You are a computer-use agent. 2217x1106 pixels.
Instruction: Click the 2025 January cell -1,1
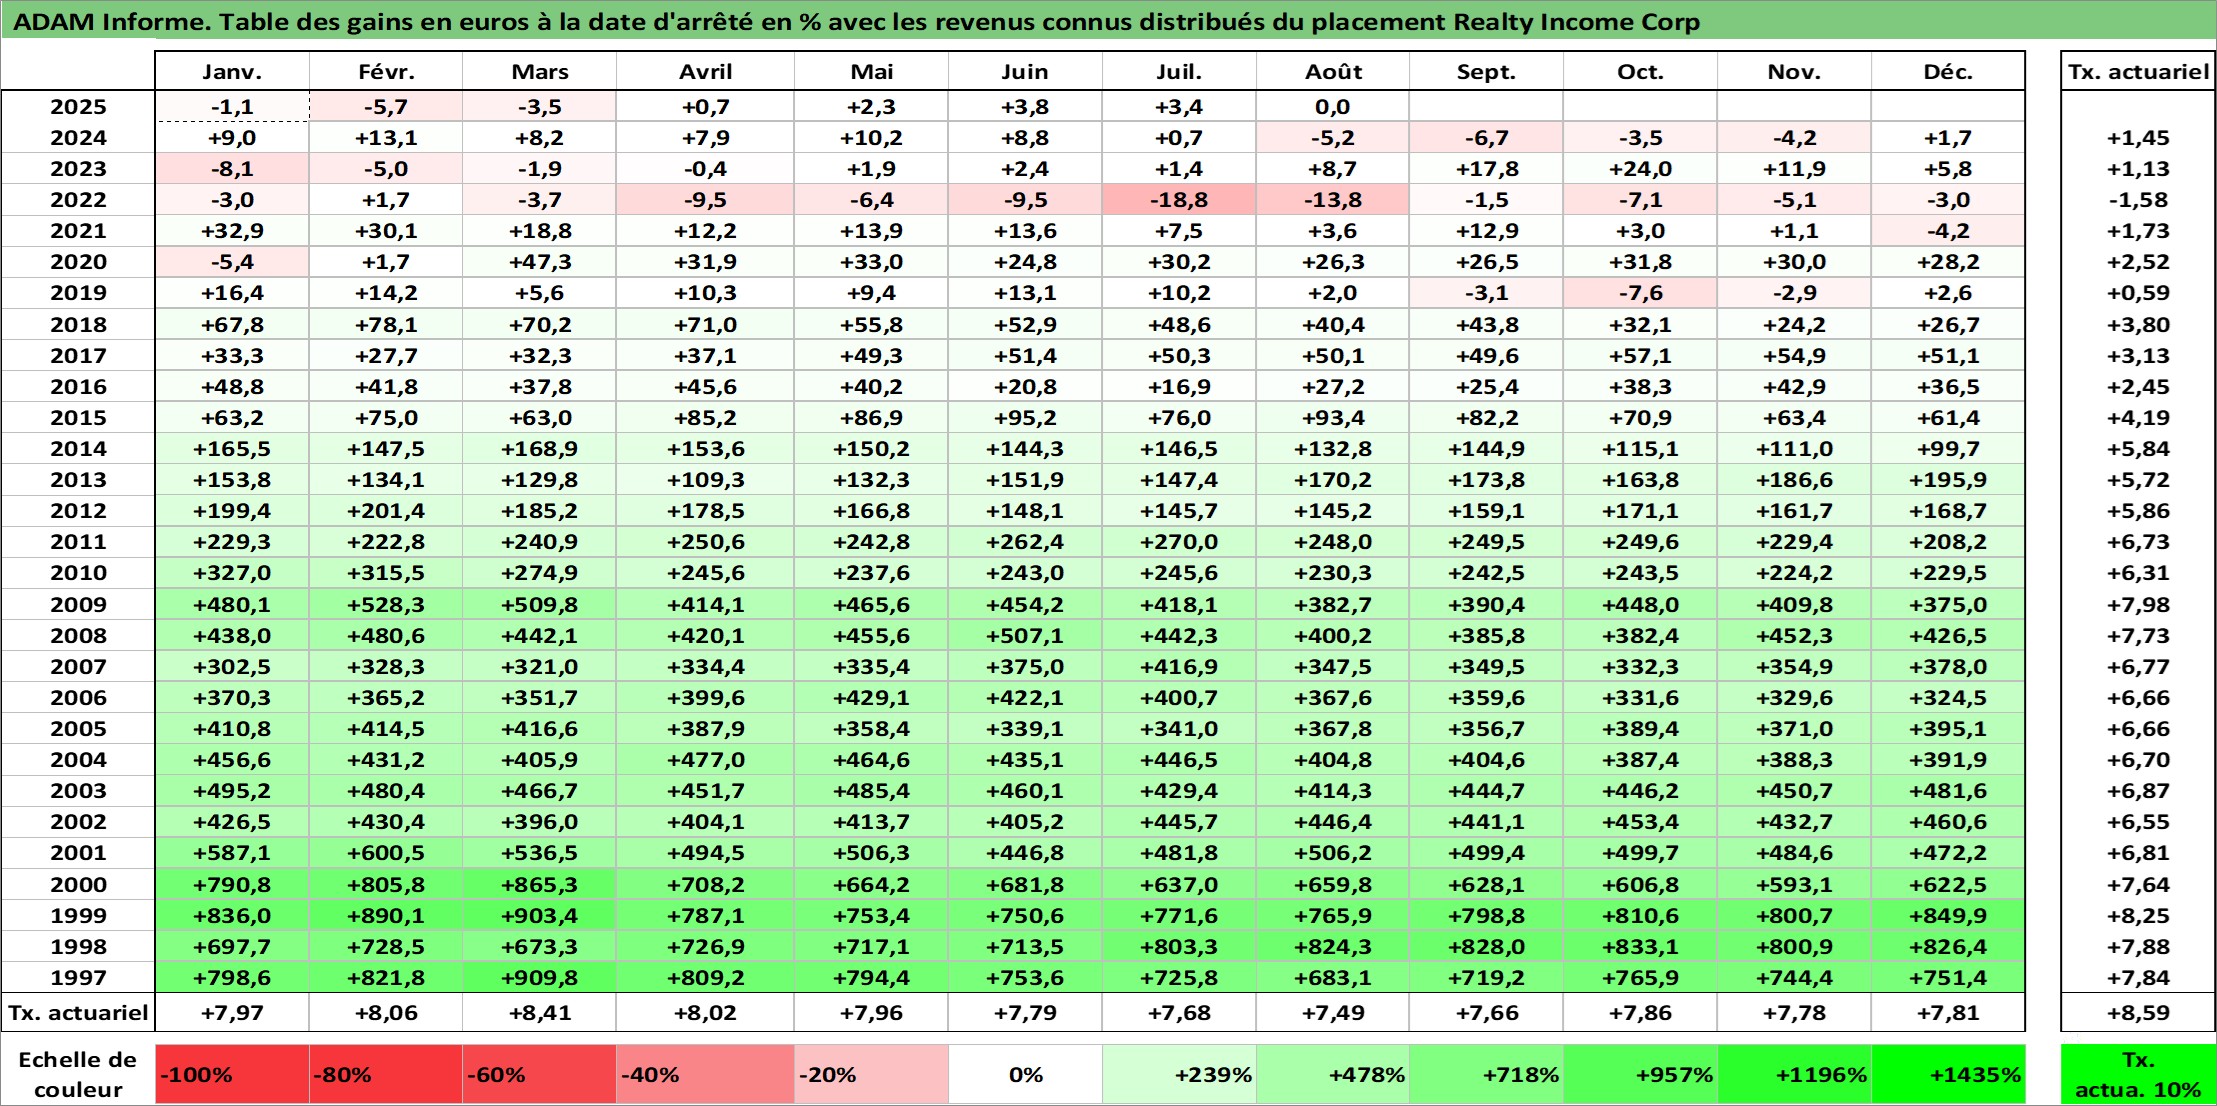pyautogui.click(x=232, y=107)
